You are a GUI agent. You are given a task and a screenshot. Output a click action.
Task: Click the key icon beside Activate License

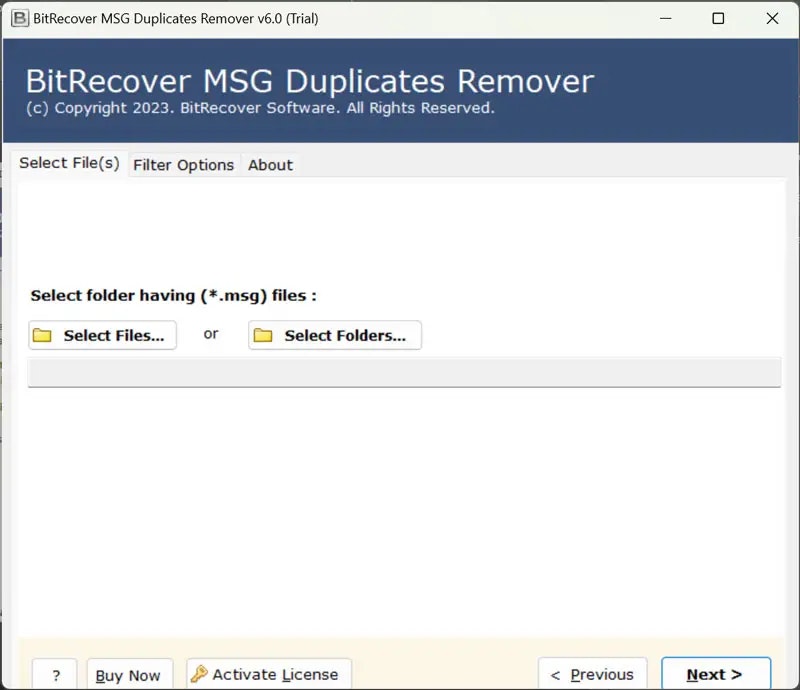(199, 674)
